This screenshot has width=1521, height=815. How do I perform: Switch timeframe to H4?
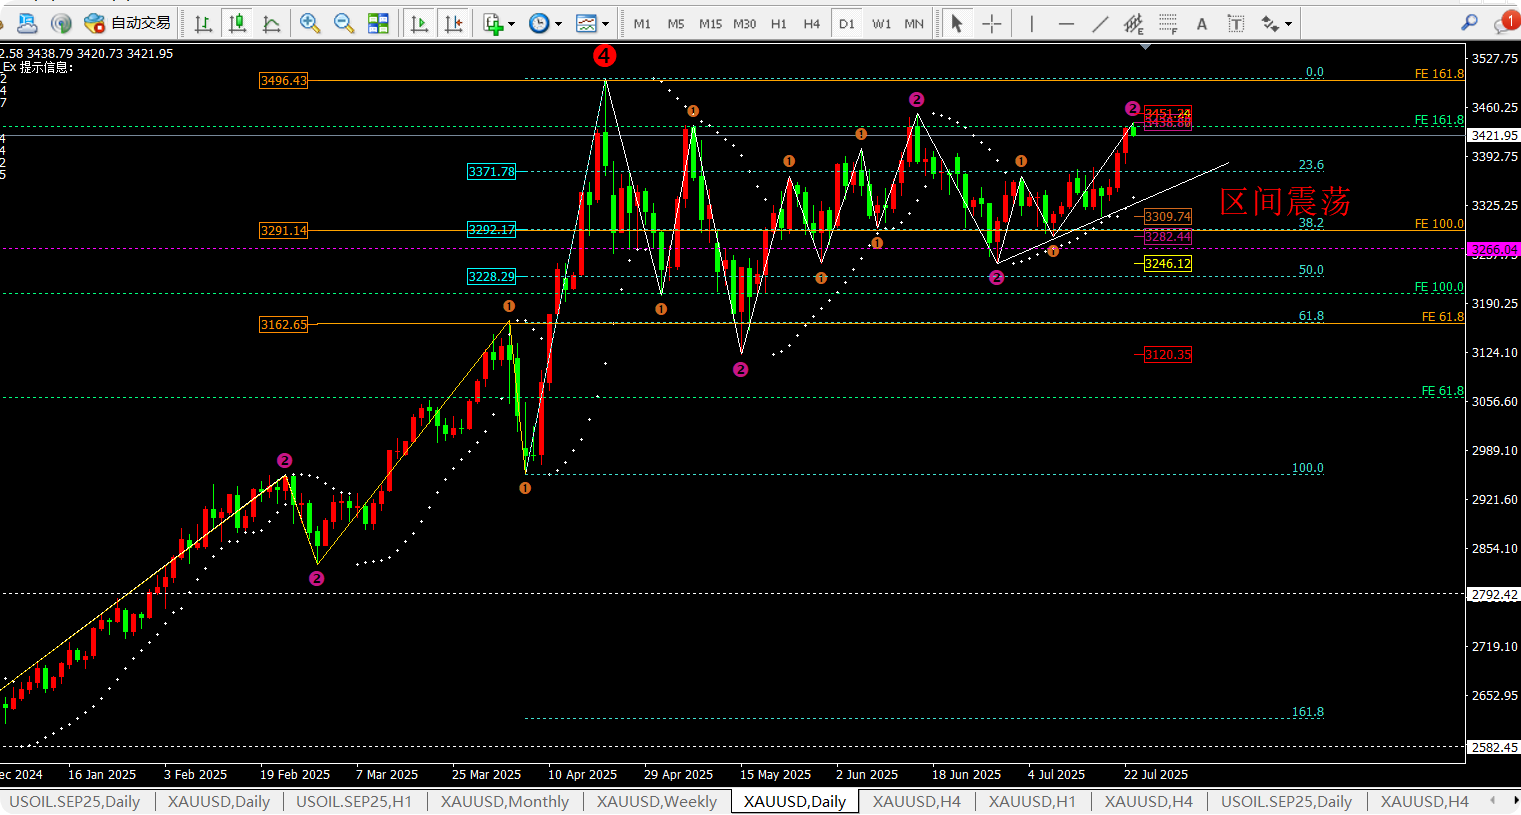tap(812, 23)
